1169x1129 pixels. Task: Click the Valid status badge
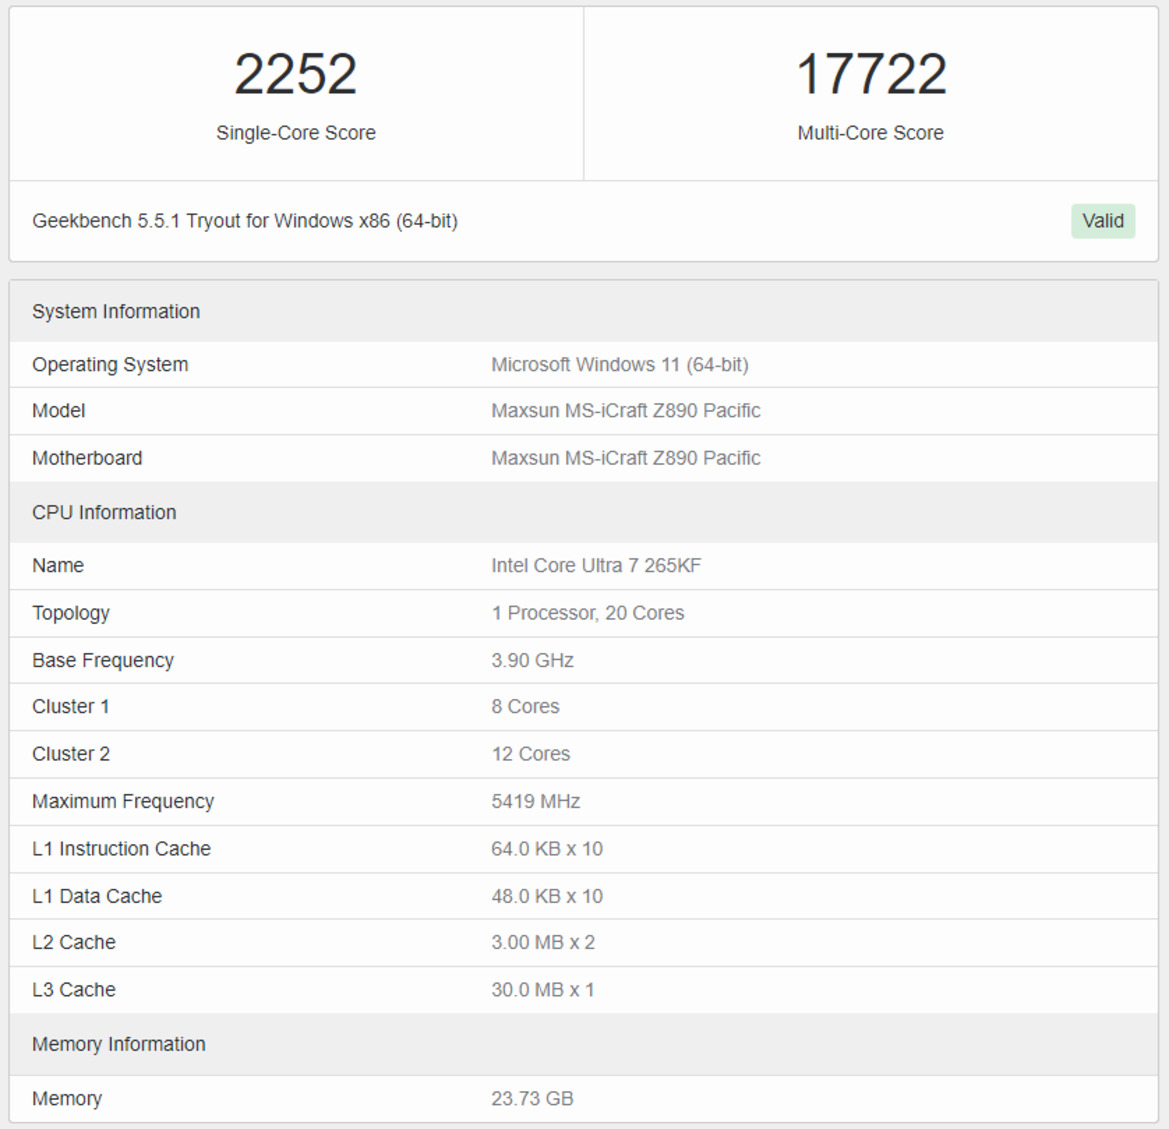1102,221
